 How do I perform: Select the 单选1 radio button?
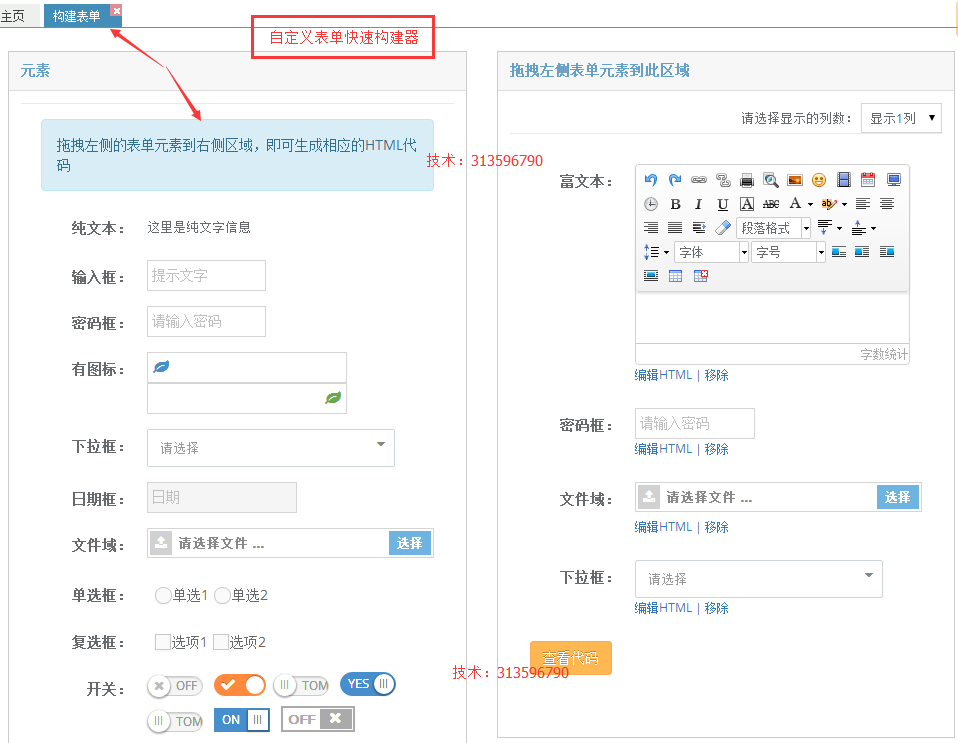[163, 595]
